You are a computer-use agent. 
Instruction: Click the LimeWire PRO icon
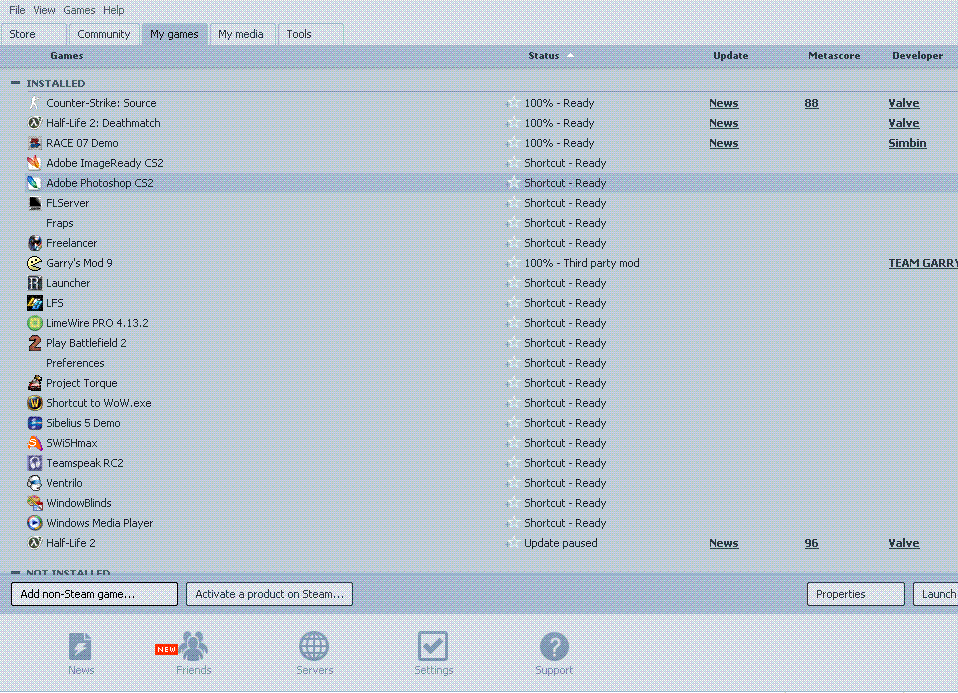click(x=35, y=323)
